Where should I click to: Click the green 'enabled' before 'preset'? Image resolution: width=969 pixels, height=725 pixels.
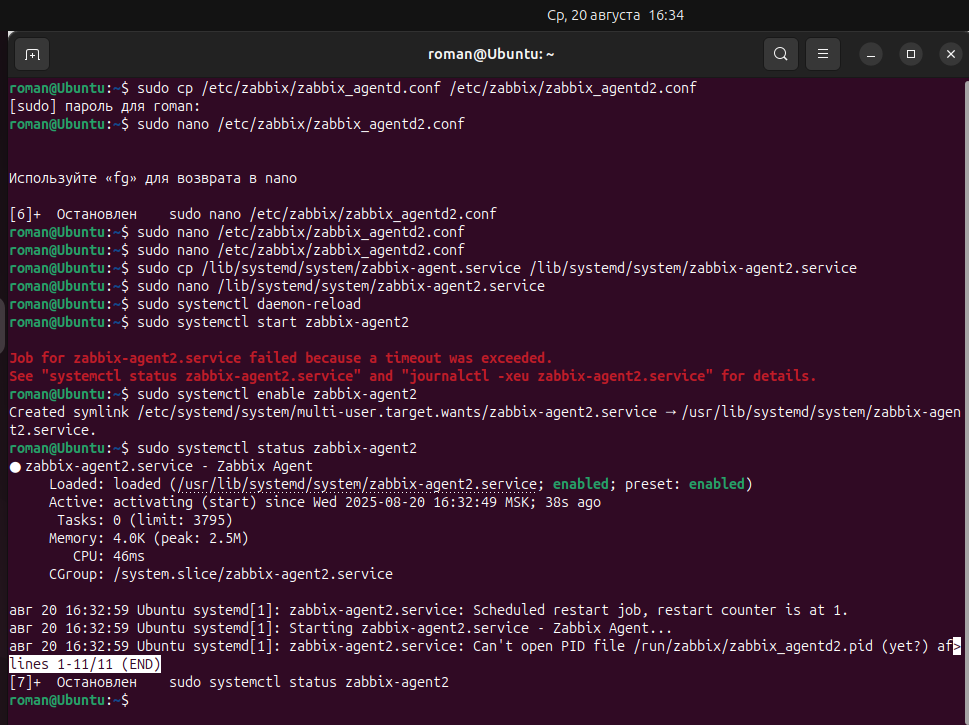point(580,484)
